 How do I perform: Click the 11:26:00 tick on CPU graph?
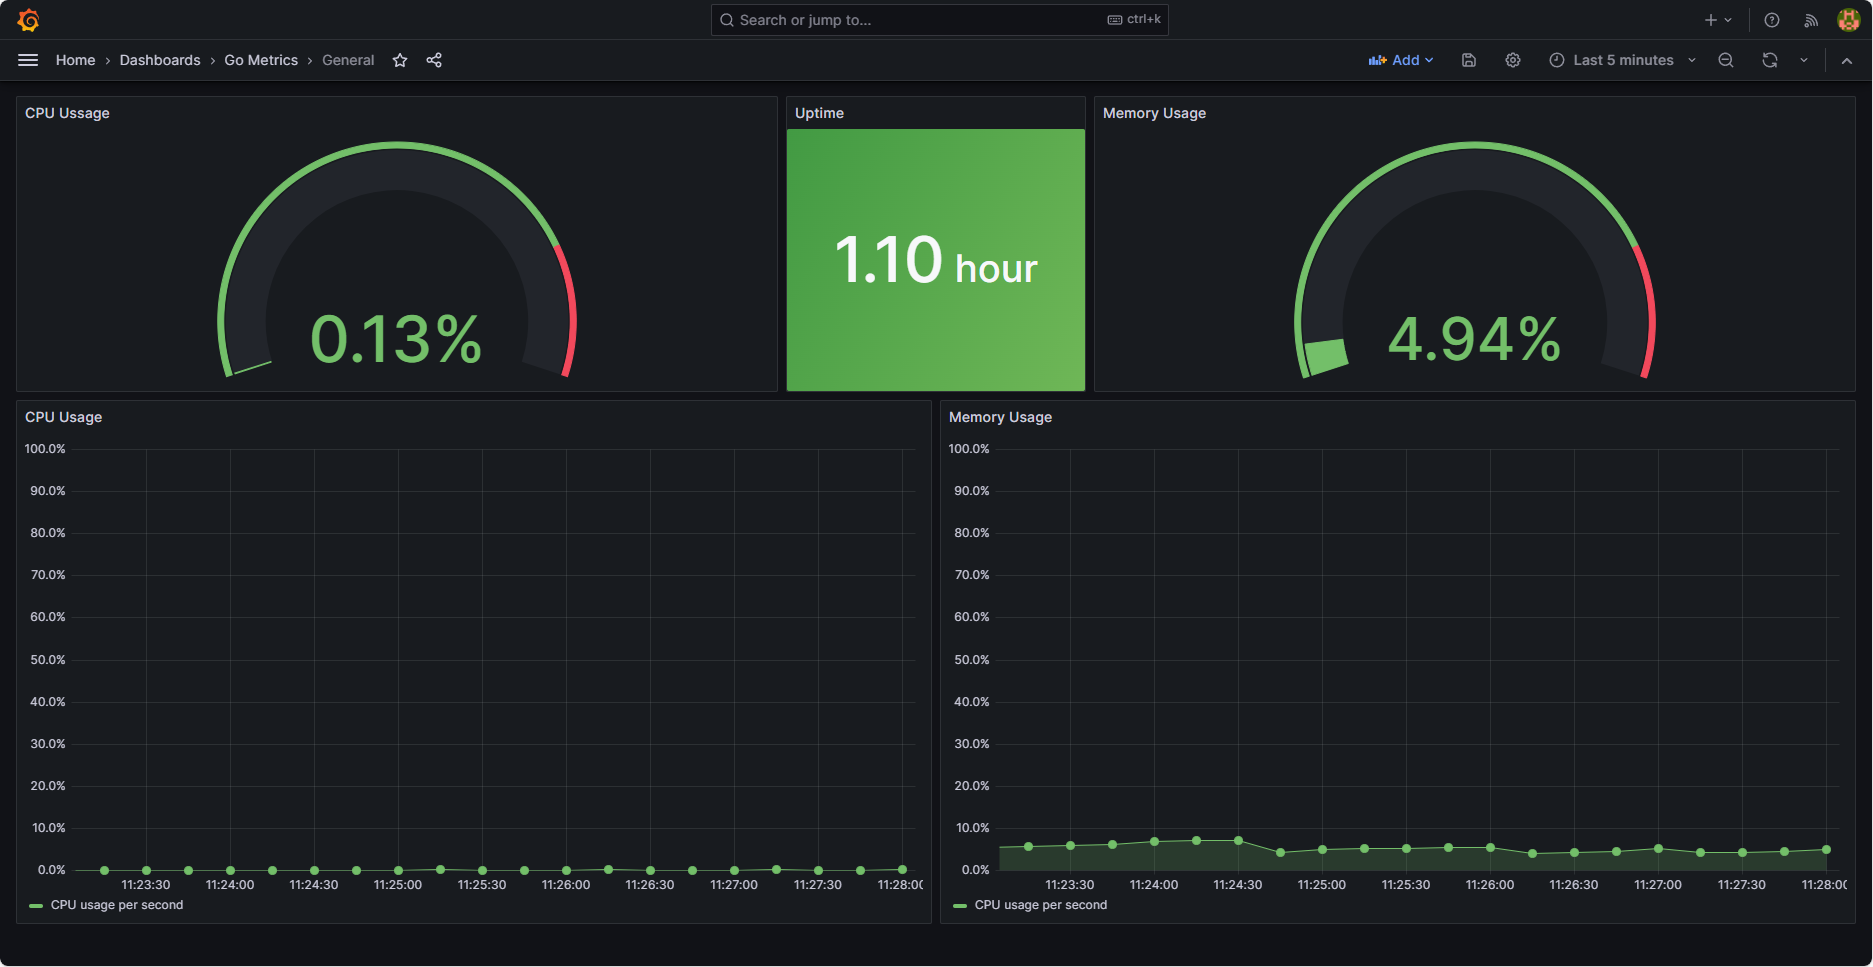tap(566, 885)
